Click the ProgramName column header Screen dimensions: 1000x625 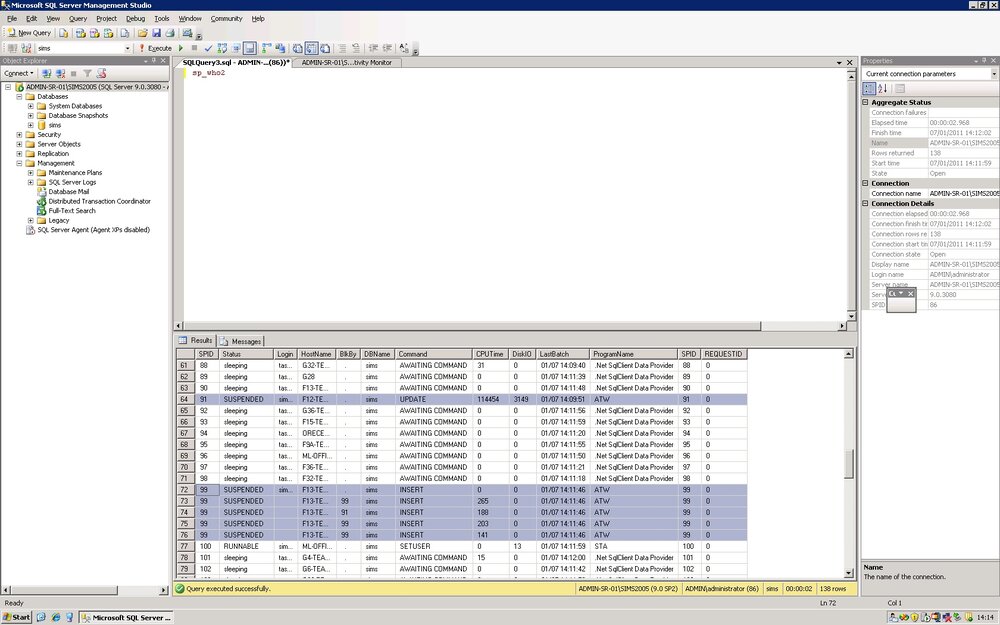pos(633,354)
